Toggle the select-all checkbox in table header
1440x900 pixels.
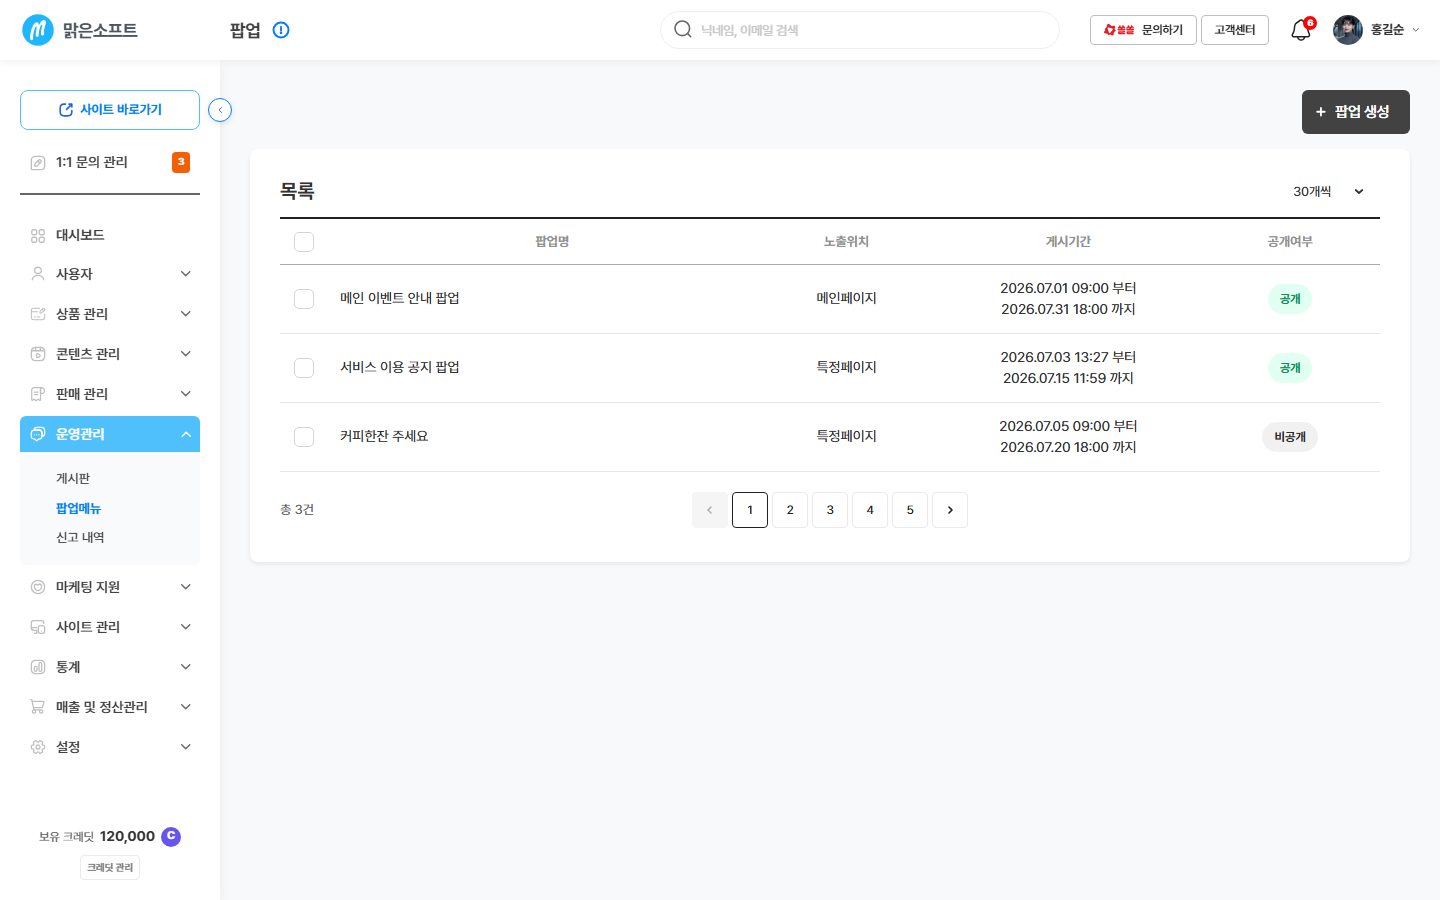point(304,242)
